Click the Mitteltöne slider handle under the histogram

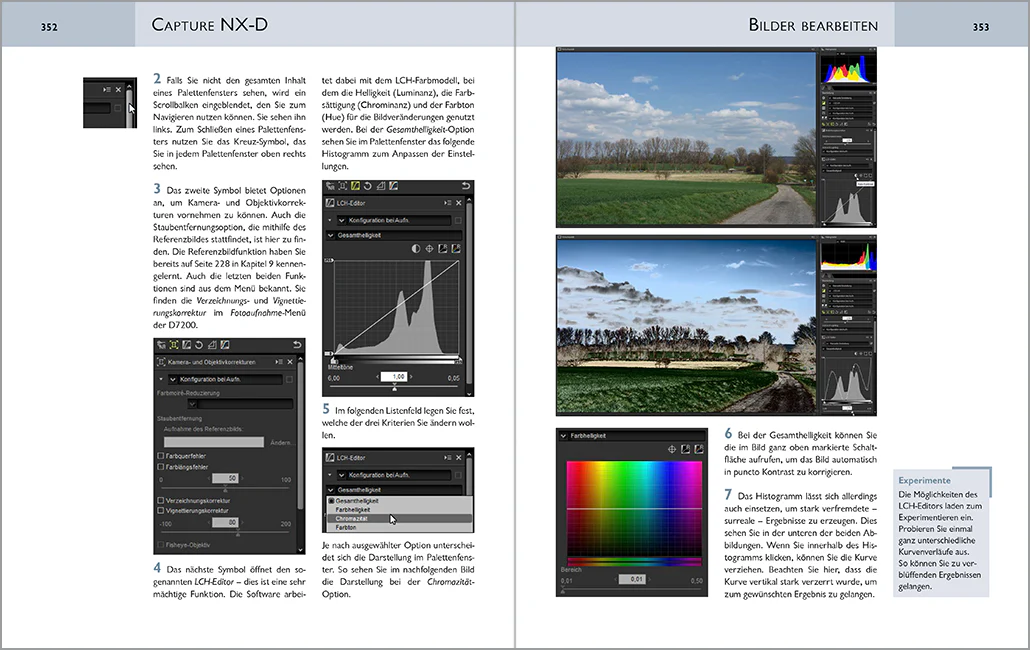[394, 388]
